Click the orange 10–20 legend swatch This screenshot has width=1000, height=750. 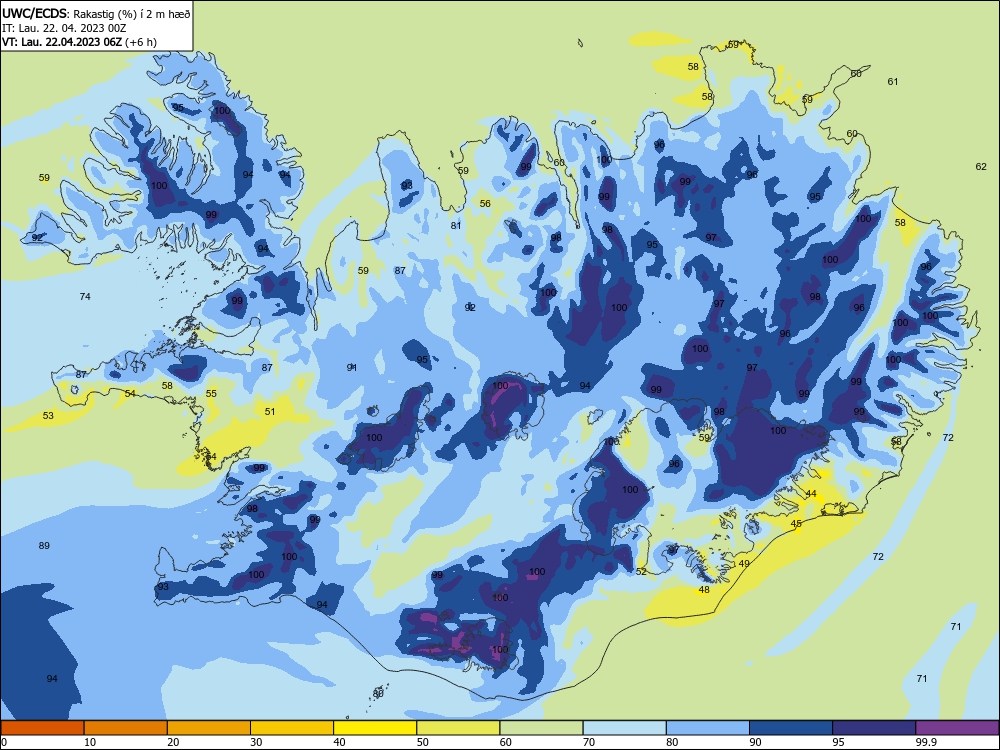pos(126,728)
